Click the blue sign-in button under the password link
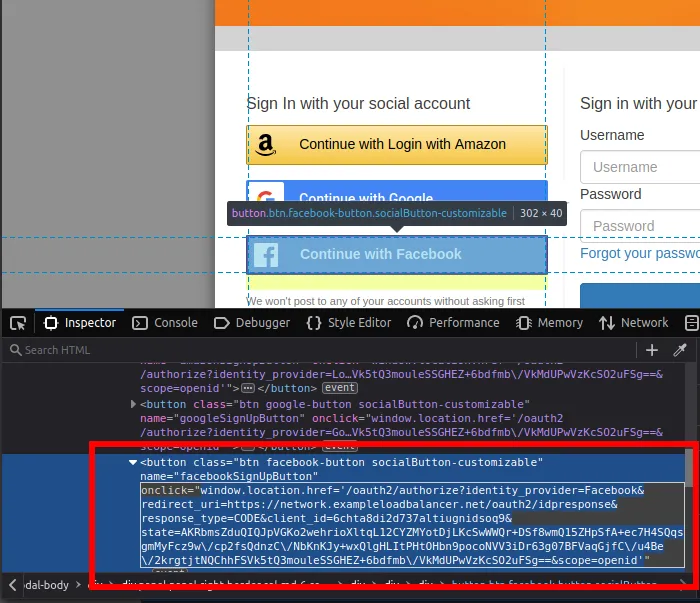This screenshot has height=603, width=700. (x=640, y=295)
